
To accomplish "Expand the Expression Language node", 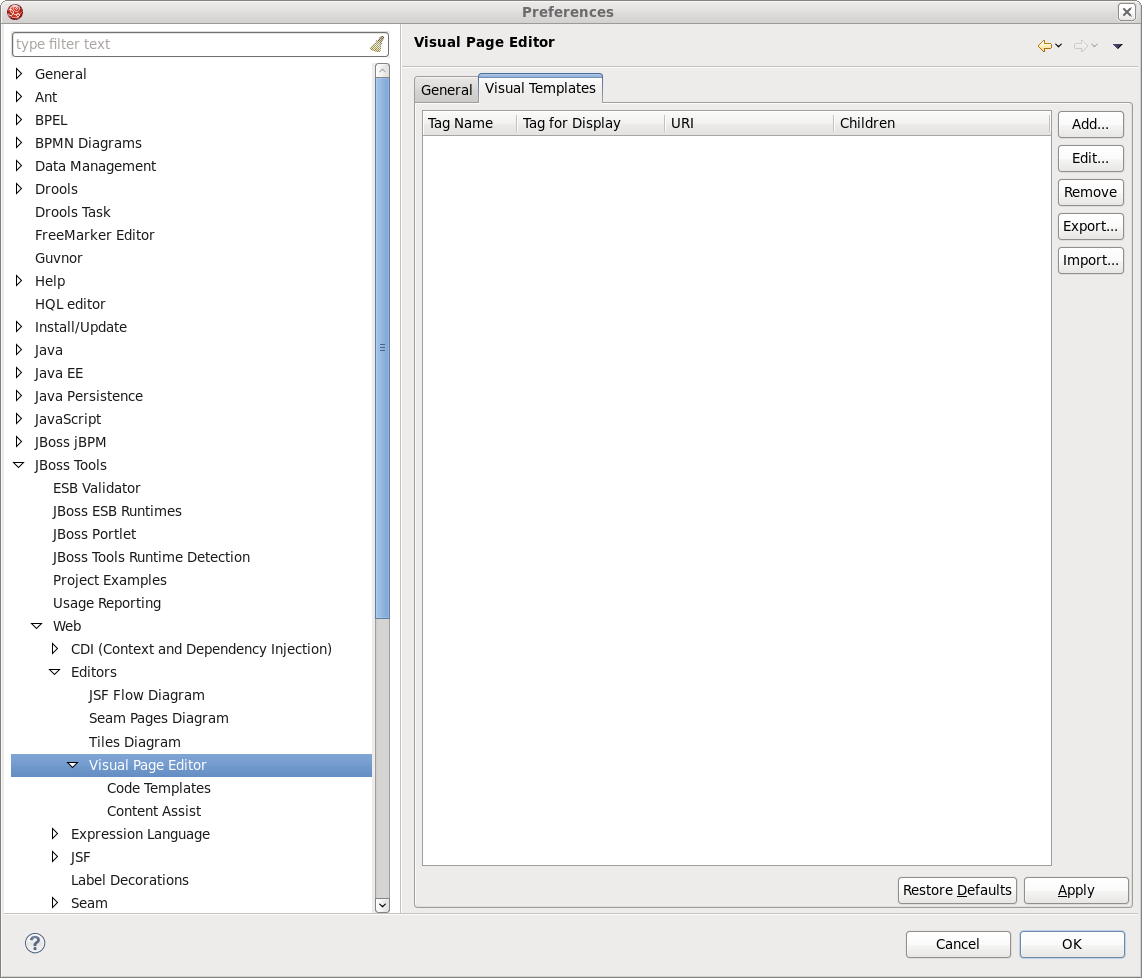I will (x=55, y=833).
